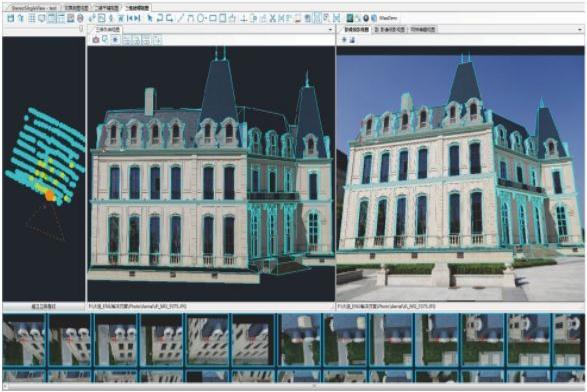Jump to last image with skip-forward icon
The image size is (587, 392).
[x=138, y=18]
